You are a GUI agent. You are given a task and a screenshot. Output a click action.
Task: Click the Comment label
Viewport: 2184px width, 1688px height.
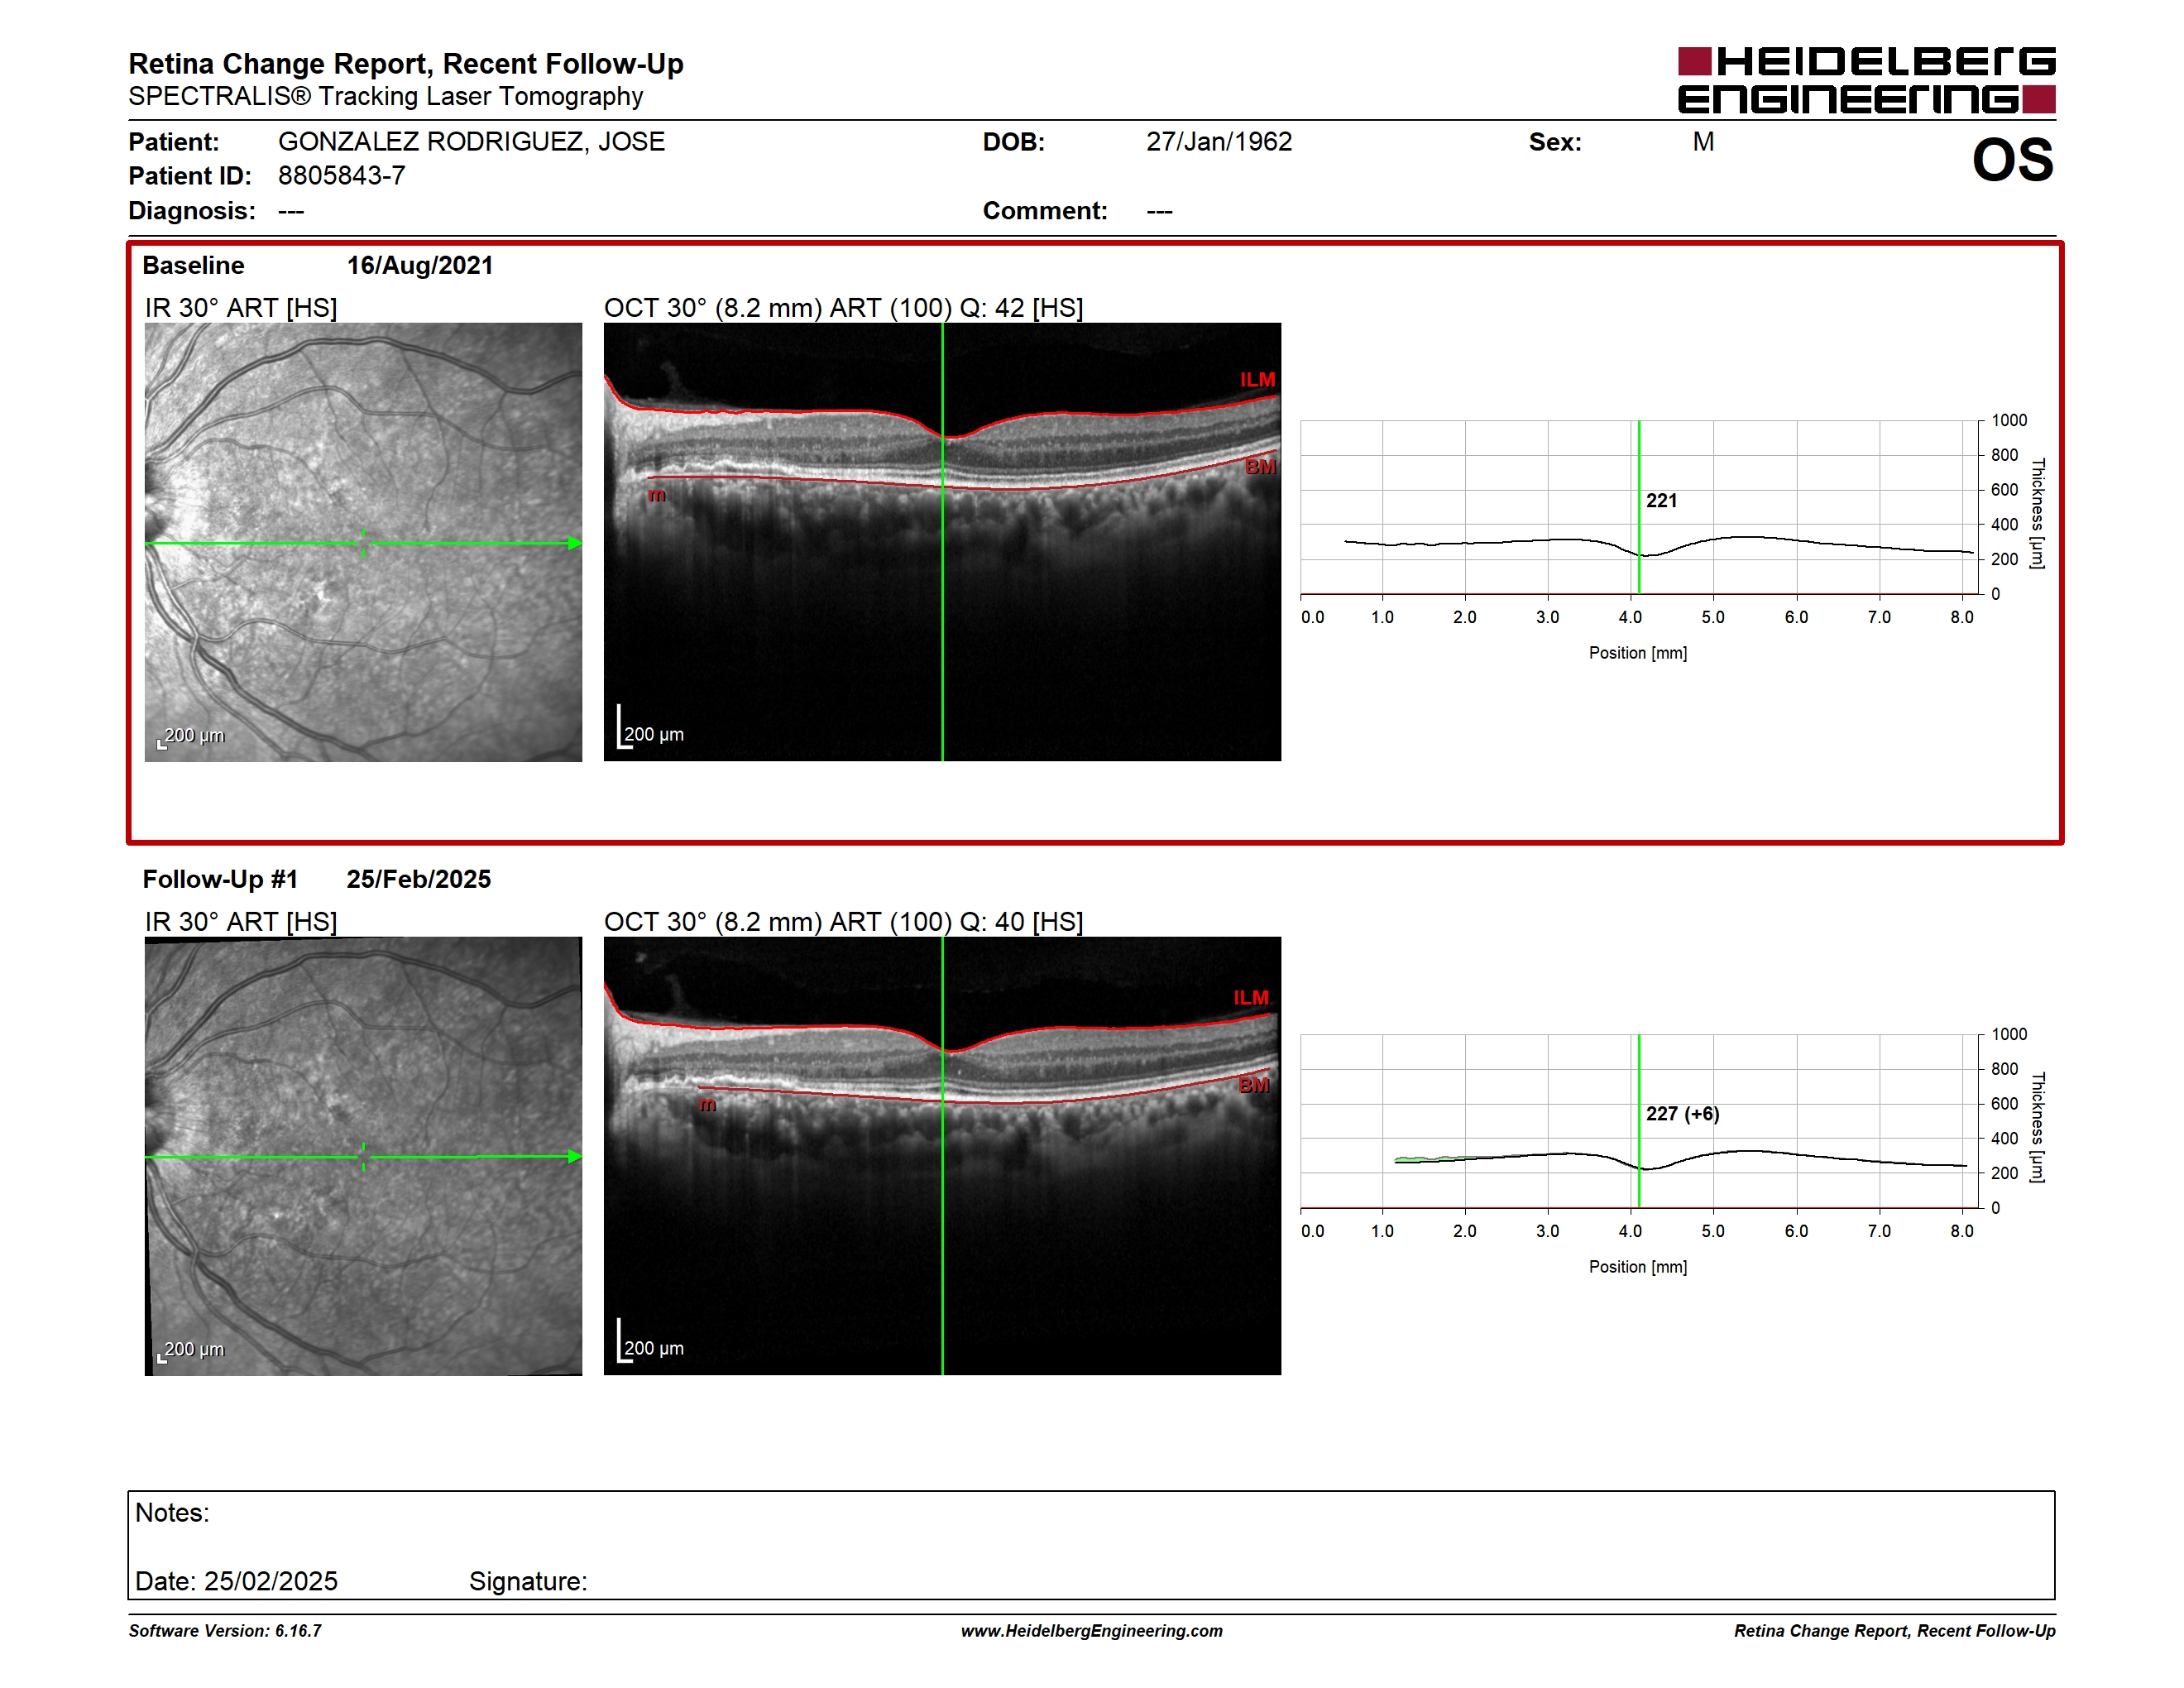tap(1045, 211)
